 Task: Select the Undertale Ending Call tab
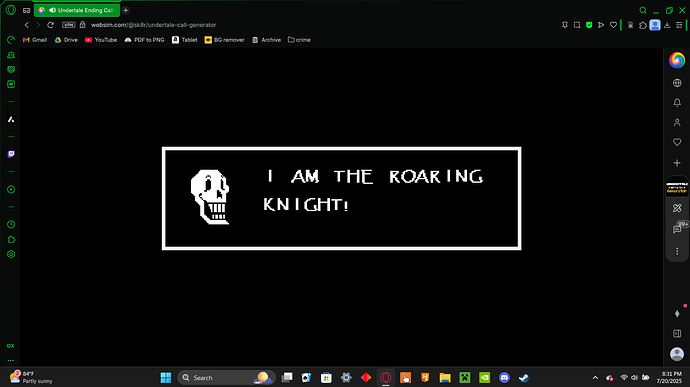[77, 10]
